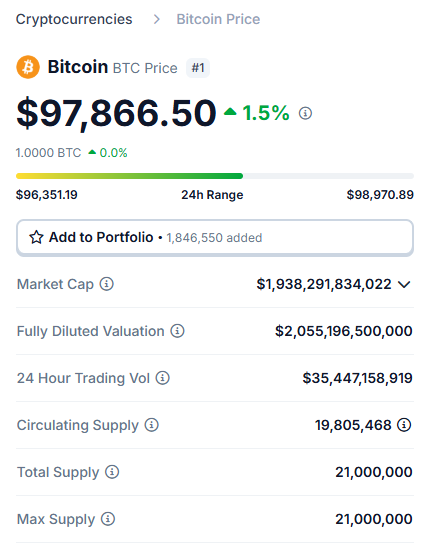Click the orange Bitcoin logo icon
Image resolution: width=426 pixels, height=549 pixels.
(x=28, y=67)
